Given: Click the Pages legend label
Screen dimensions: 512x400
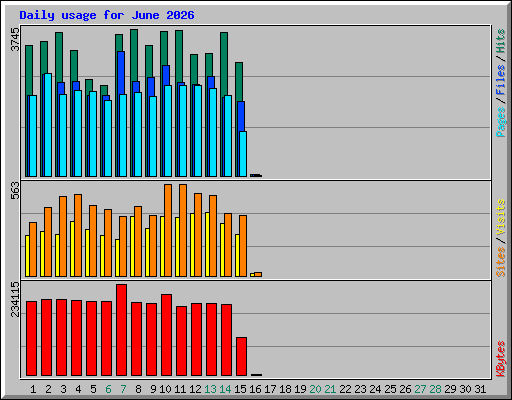Looking at the screenshot, I should [x=500, y=122].
